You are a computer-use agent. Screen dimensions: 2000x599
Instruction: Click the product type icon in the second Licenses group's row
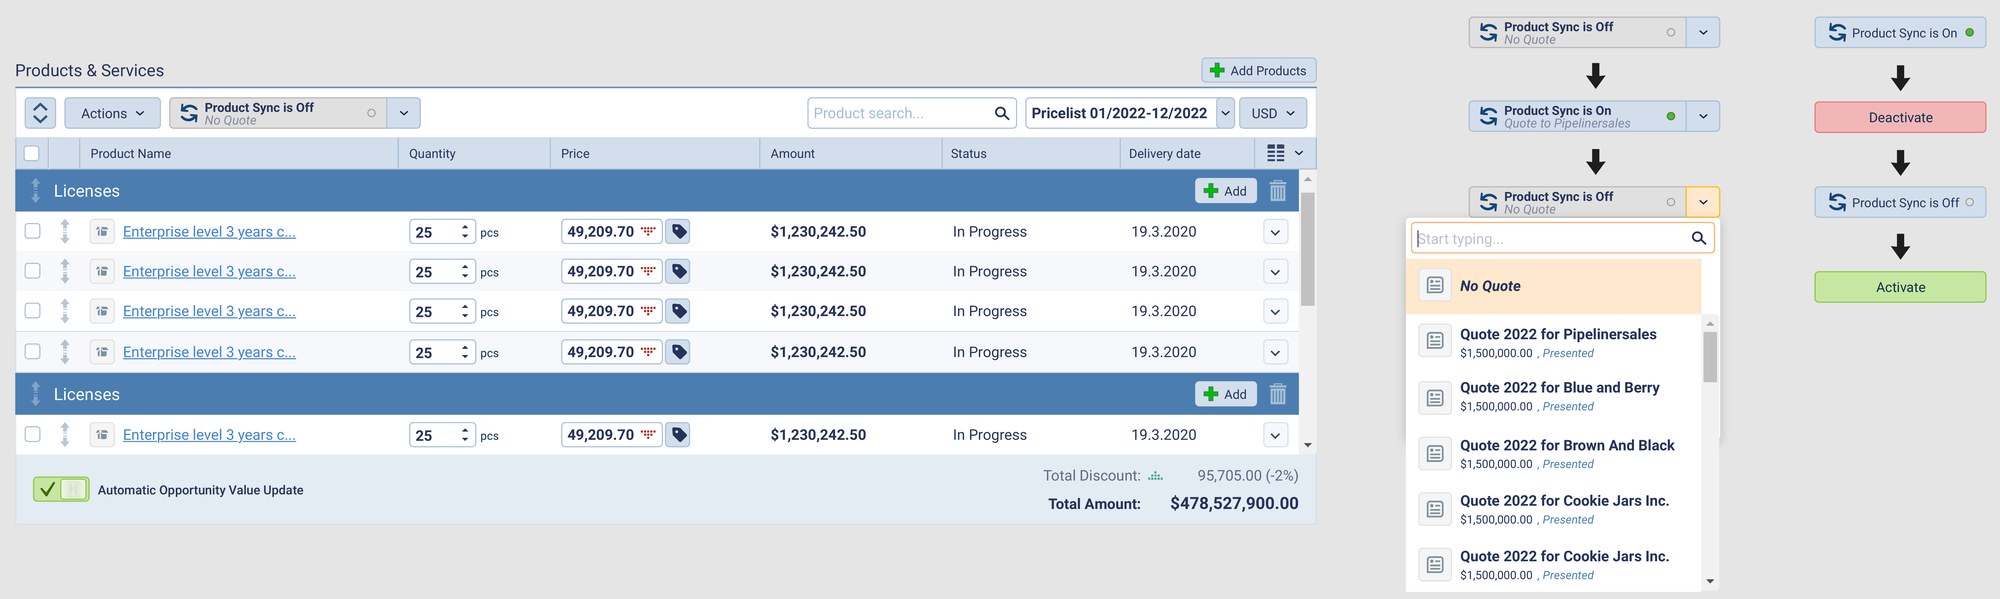coord(102,435)
